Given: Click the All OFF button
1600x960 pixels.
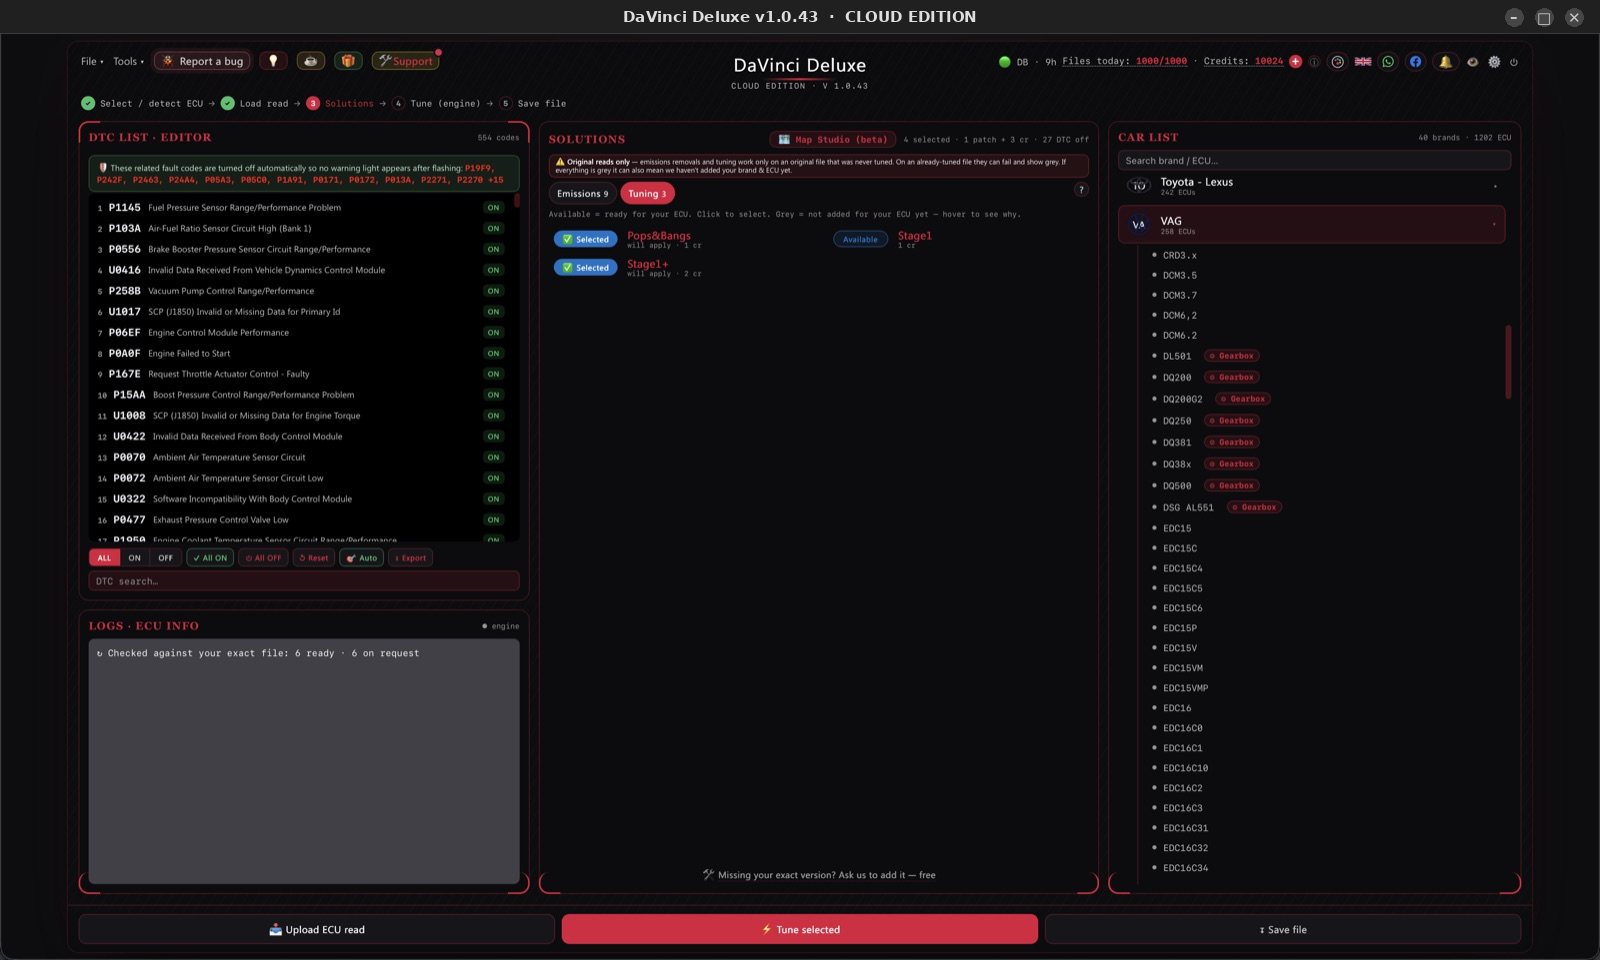Looking at the screenshot, I should [x=264, y=558].
